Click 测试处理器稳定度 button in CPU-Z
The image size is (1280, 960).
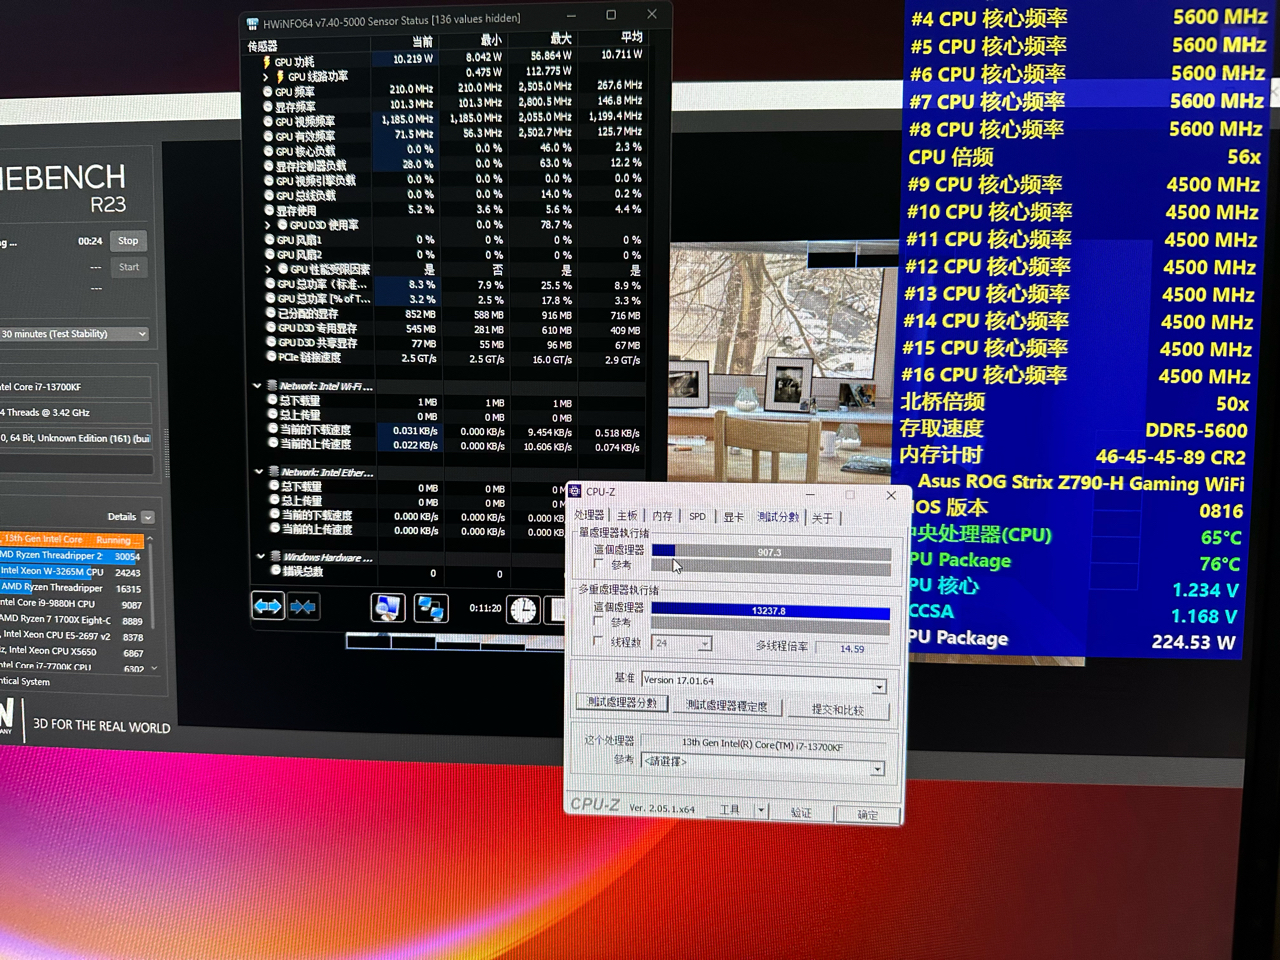727,706
